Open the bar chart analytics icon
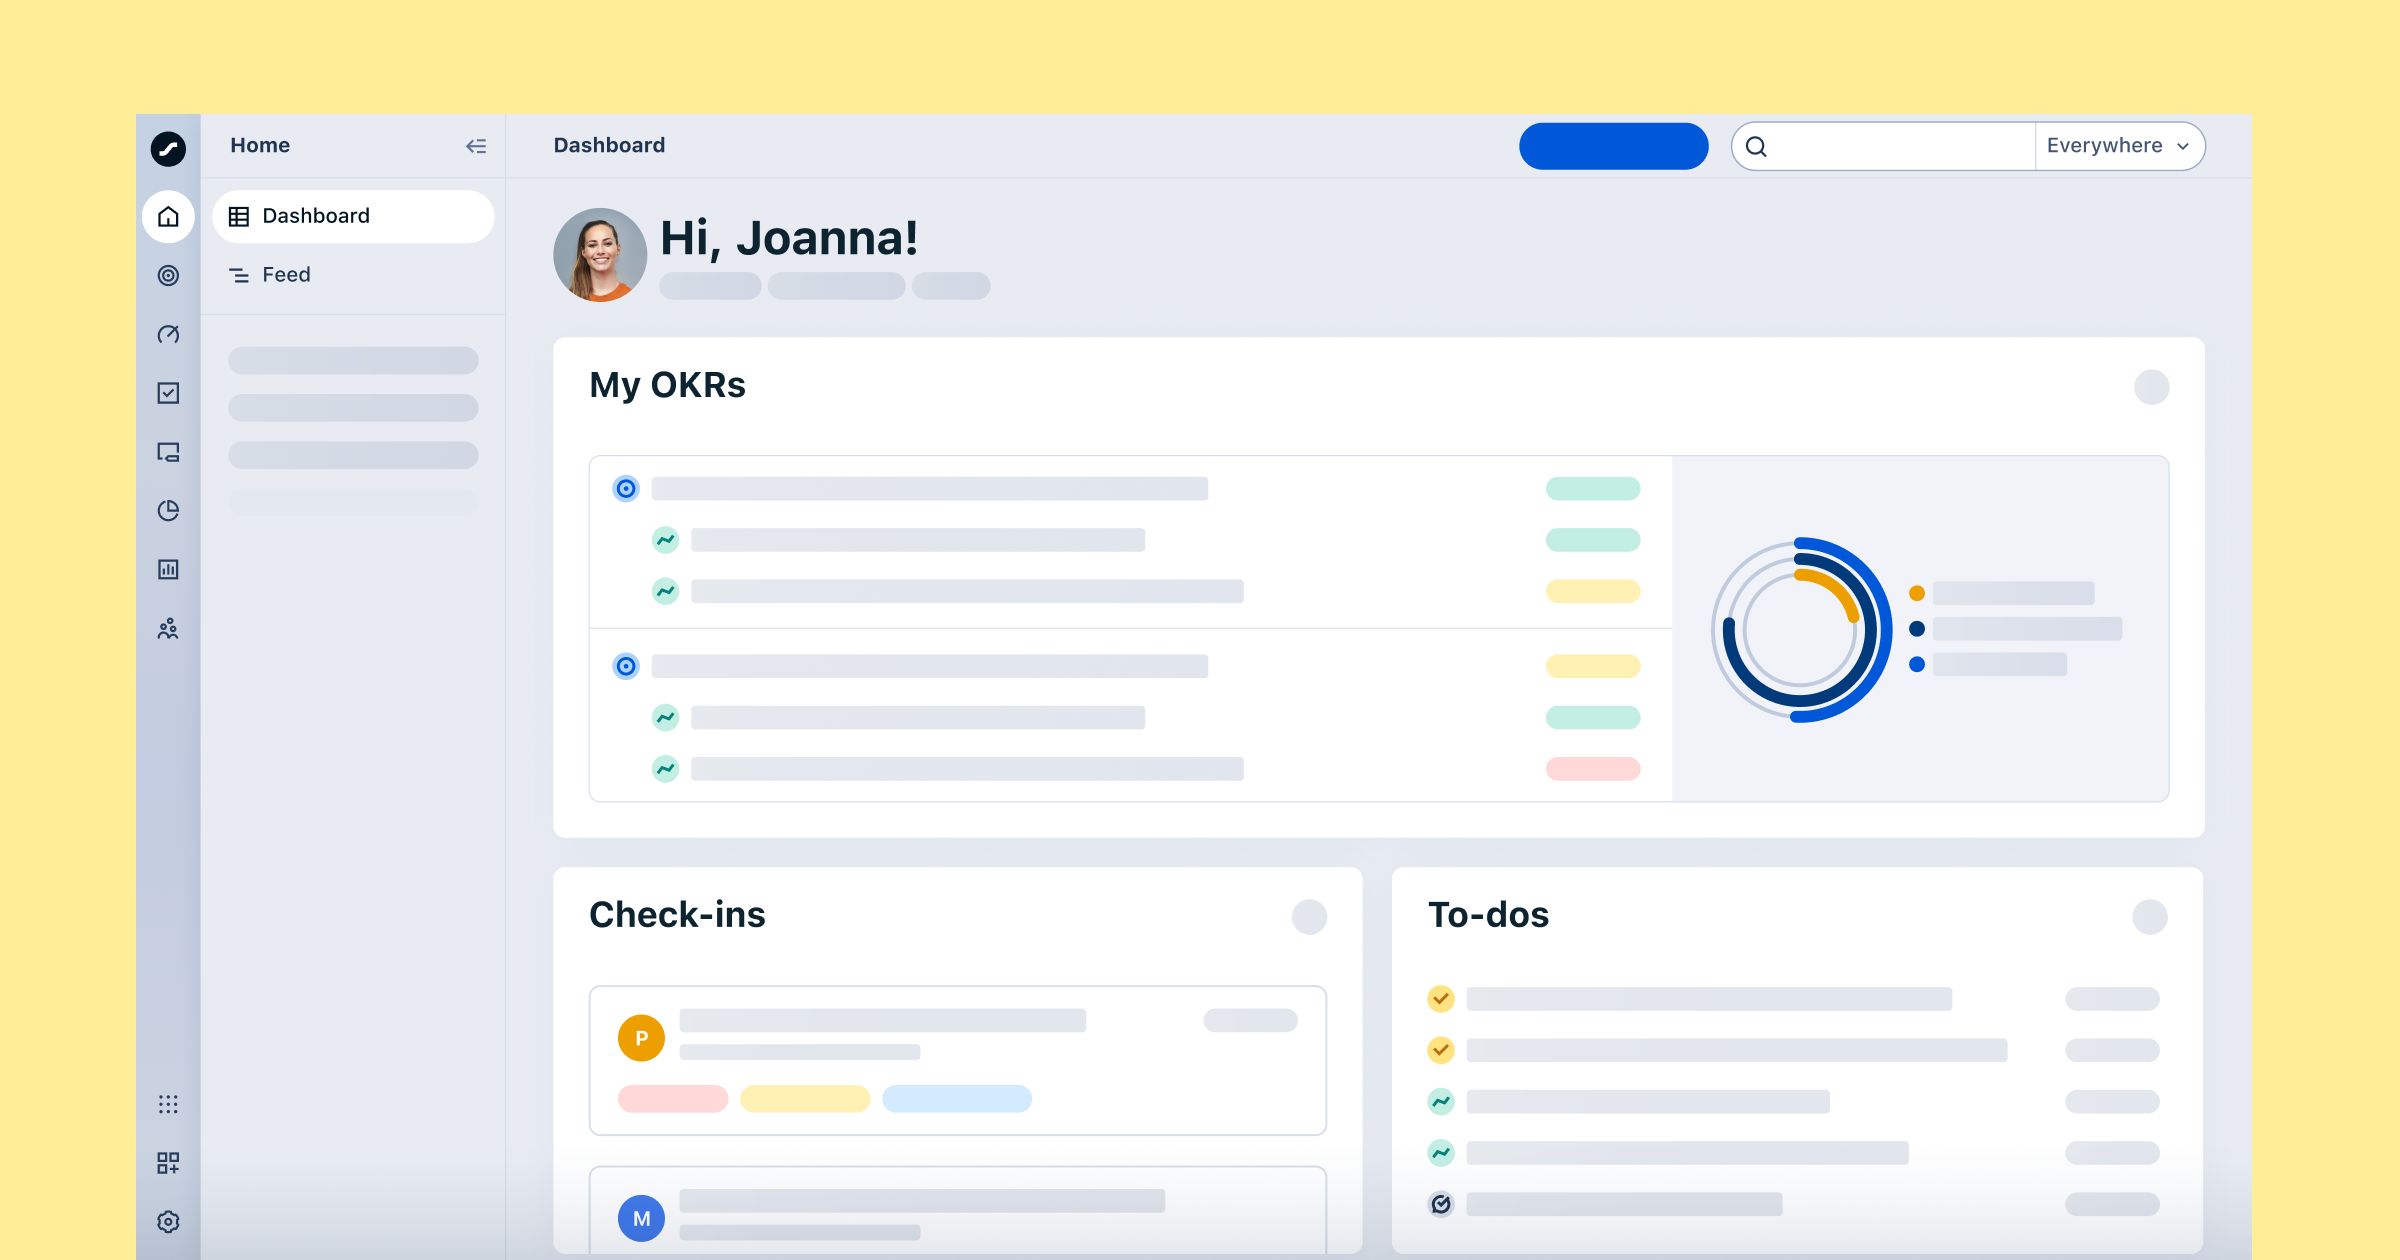Viewport: 2400px width, 1260px height. (168, 568)
